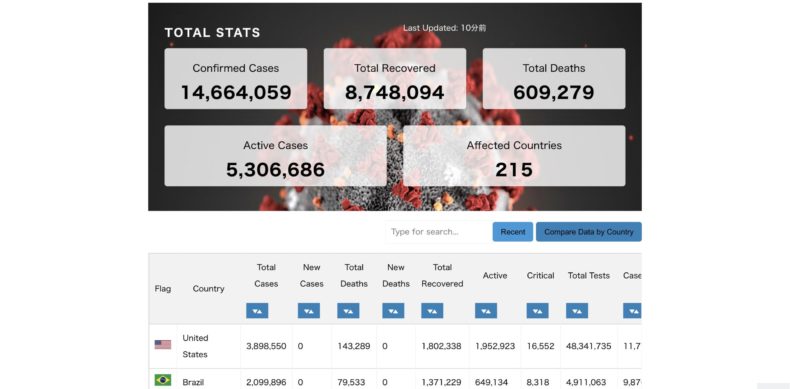The height and width of the screenshot is (389, 790).
Task: Click Brazil critical value 8,318
Action: pyautogui.click(x=538, y=382)
